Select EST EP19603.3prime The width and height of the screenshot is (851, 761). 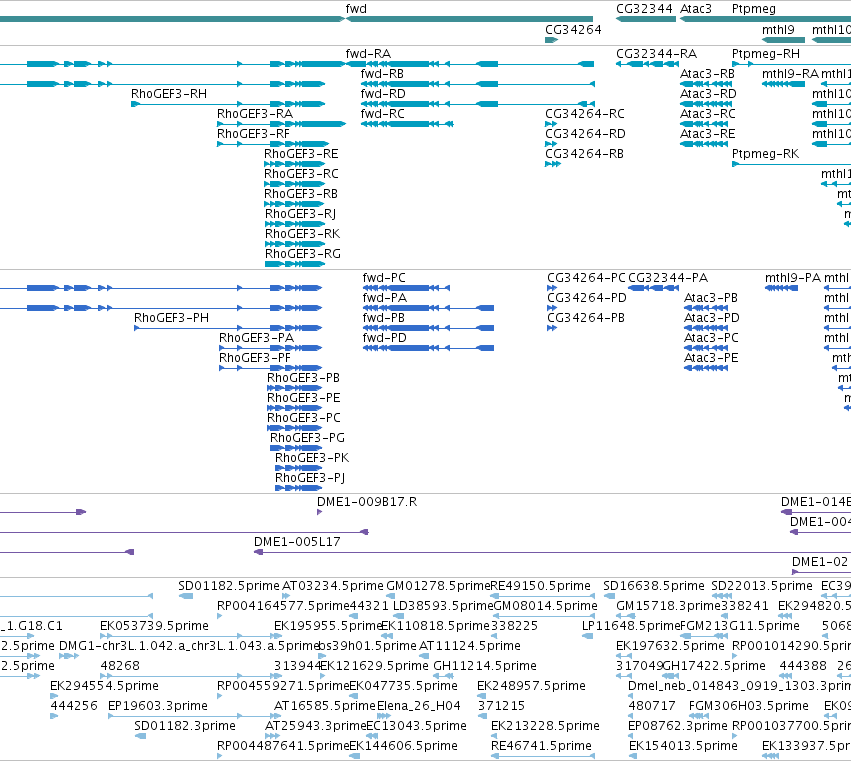[195, 717]
